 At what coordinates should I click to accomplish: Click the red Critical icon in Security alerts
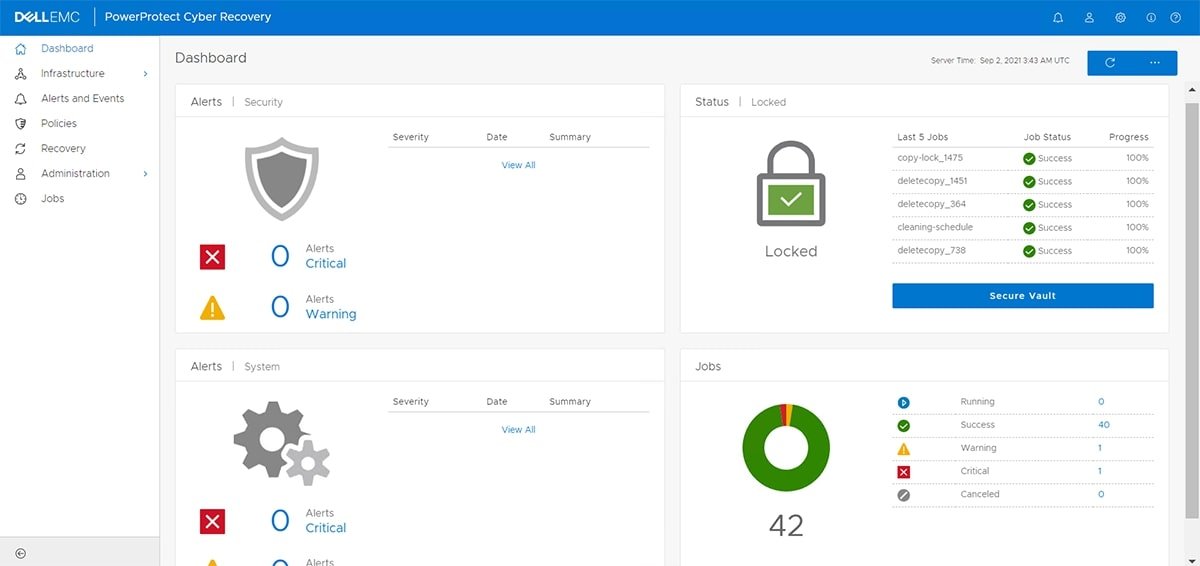(212, 257)
